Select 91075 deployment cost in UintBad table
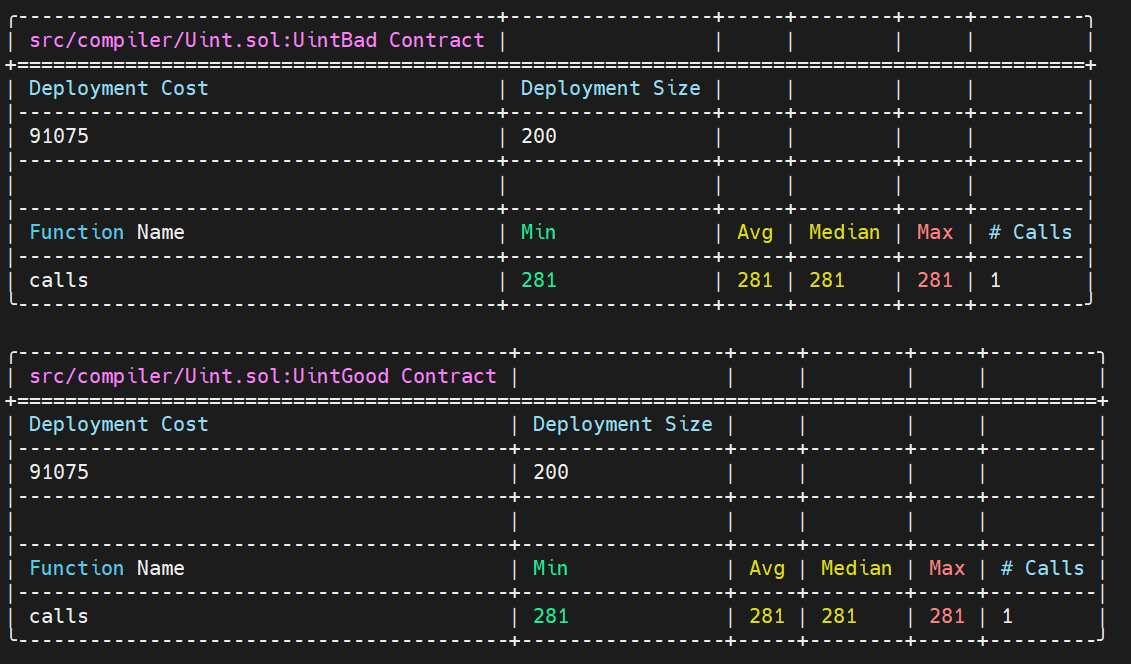The width and height of the screenshot is (1131, 664). (x=58, y=136)
